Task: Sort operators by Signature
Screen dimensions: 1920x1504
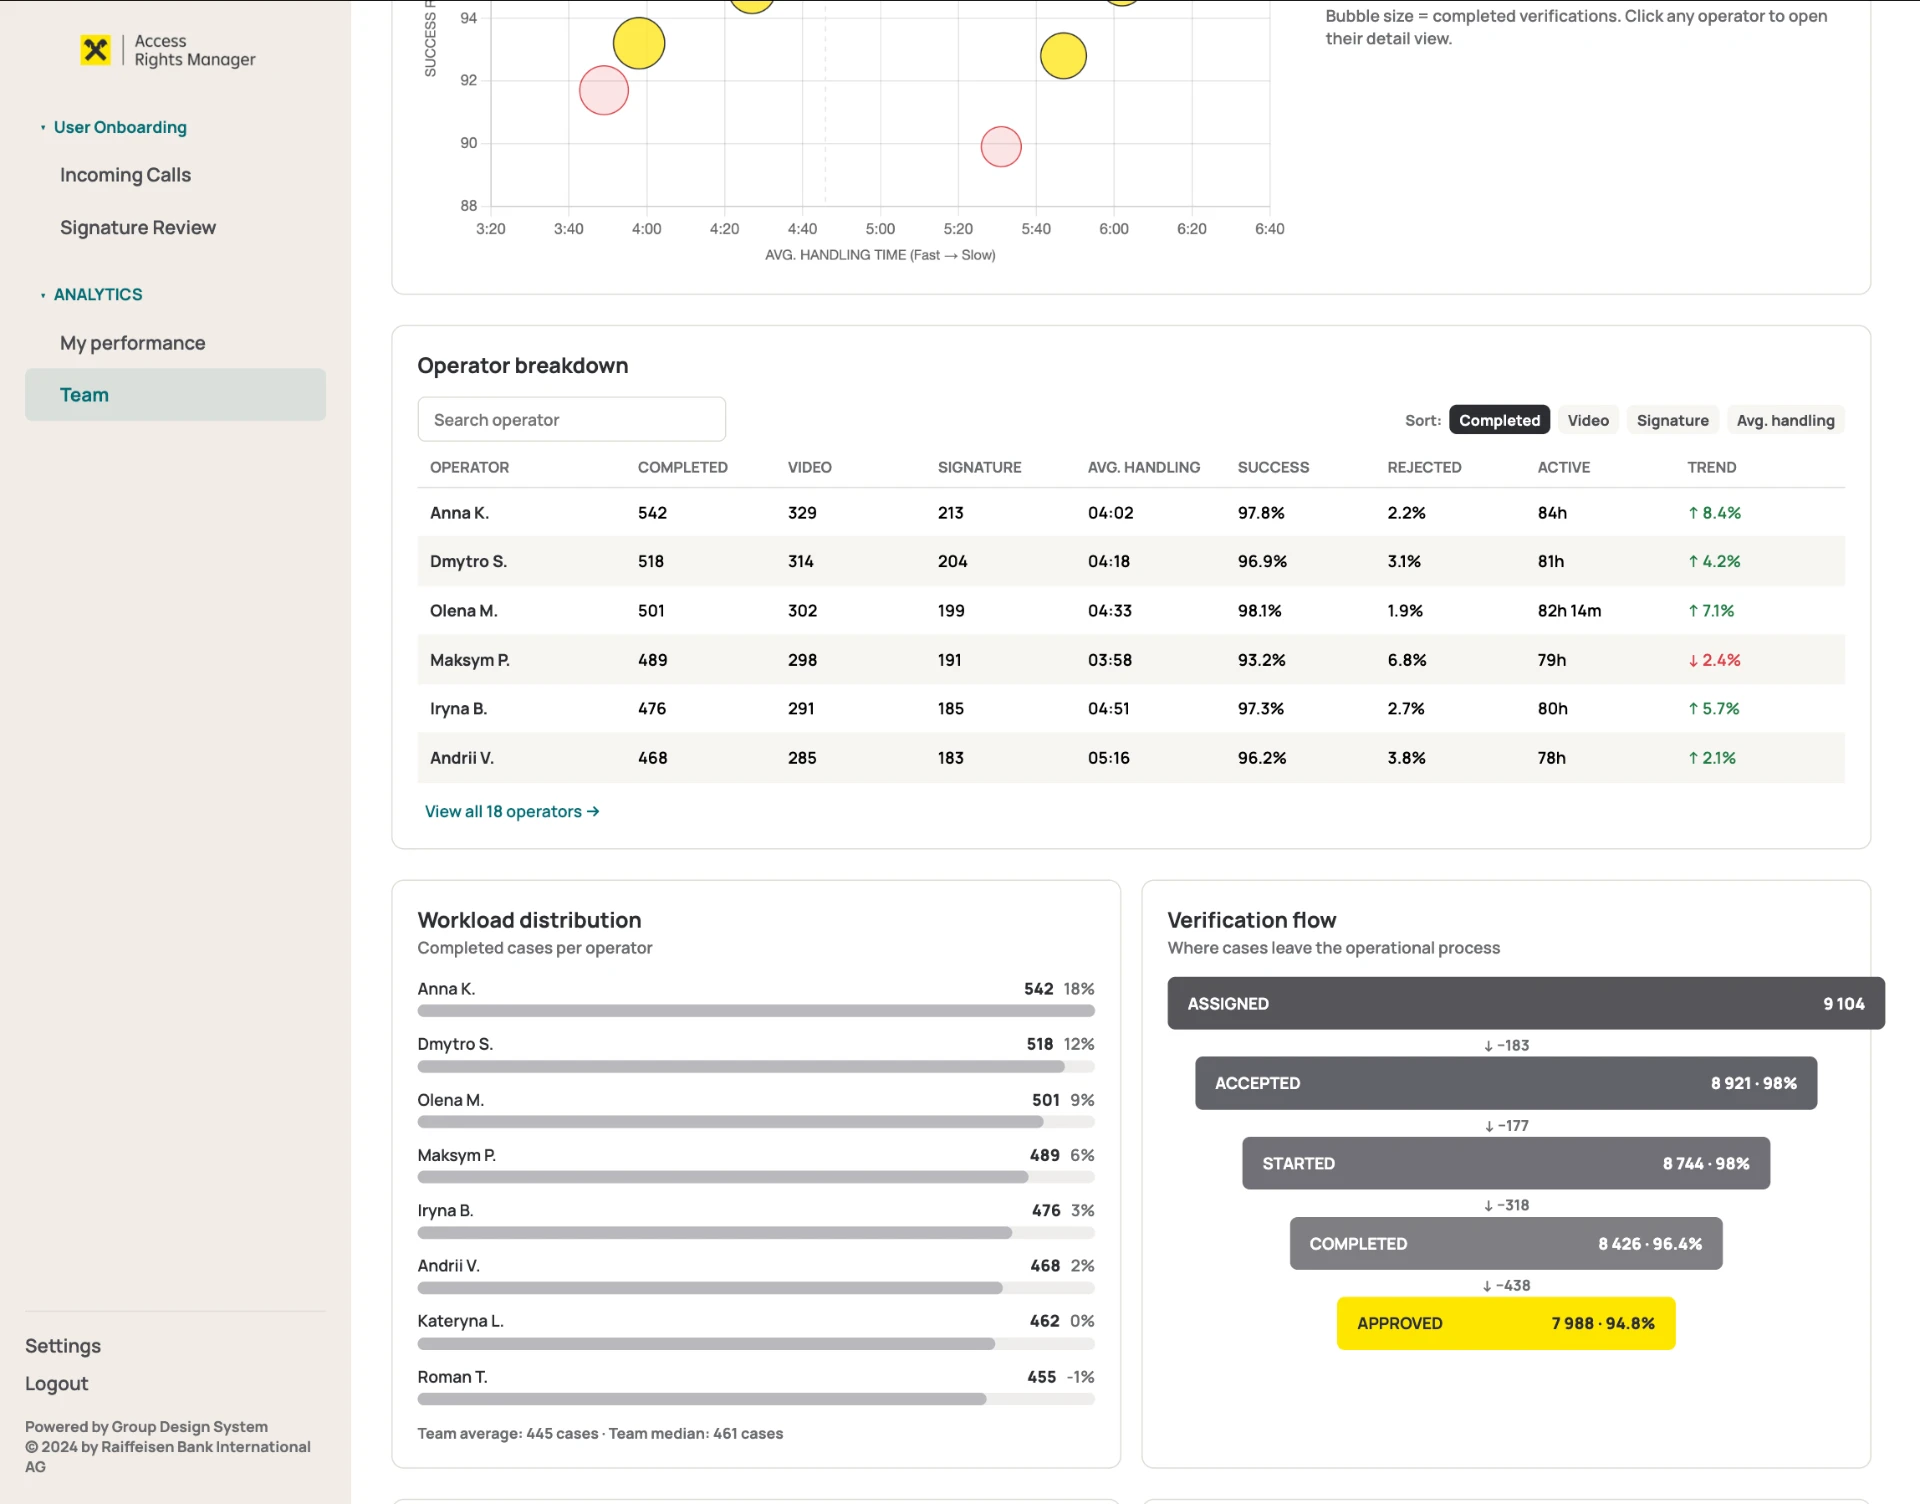Action: pos(1672,420)
